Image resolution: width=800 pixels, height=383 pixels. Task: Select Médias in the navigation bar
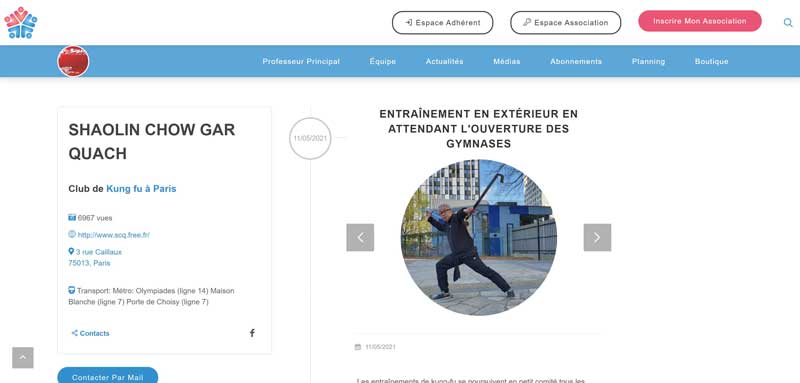click(x=507, y=61)
